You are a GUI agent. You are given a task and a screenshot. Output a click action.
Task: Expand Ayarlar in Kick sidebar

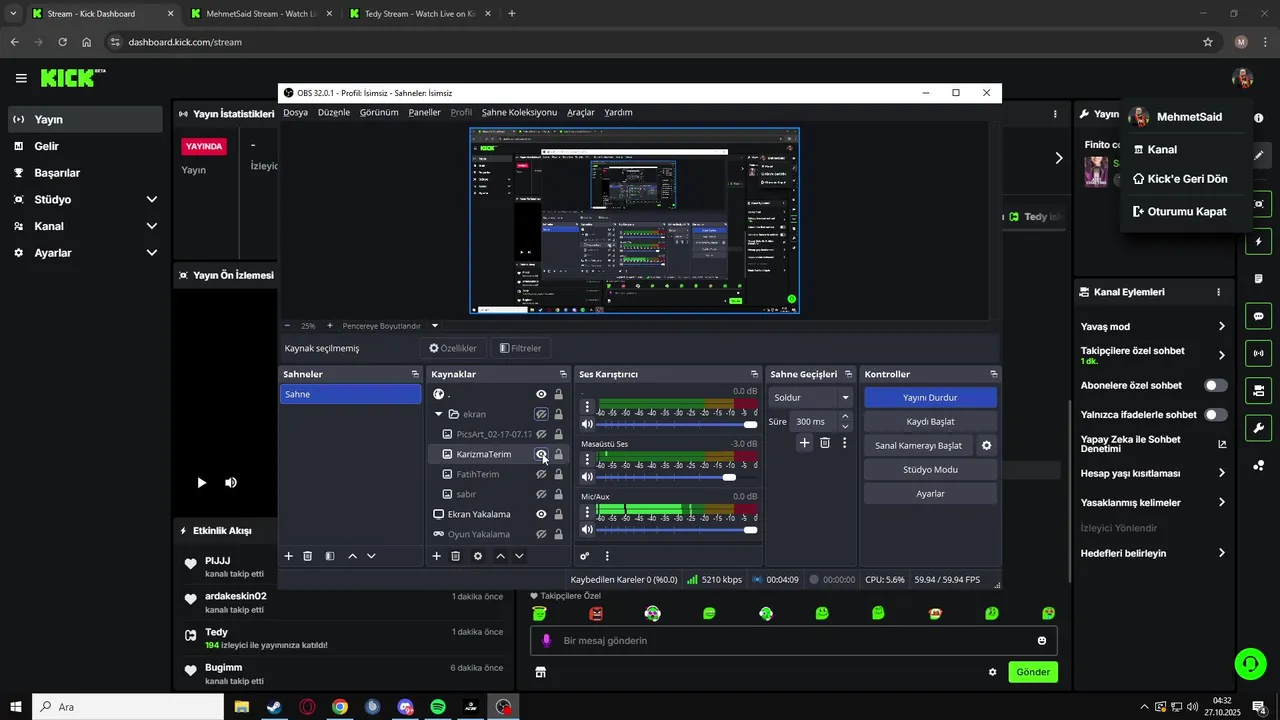pos(152,253)
